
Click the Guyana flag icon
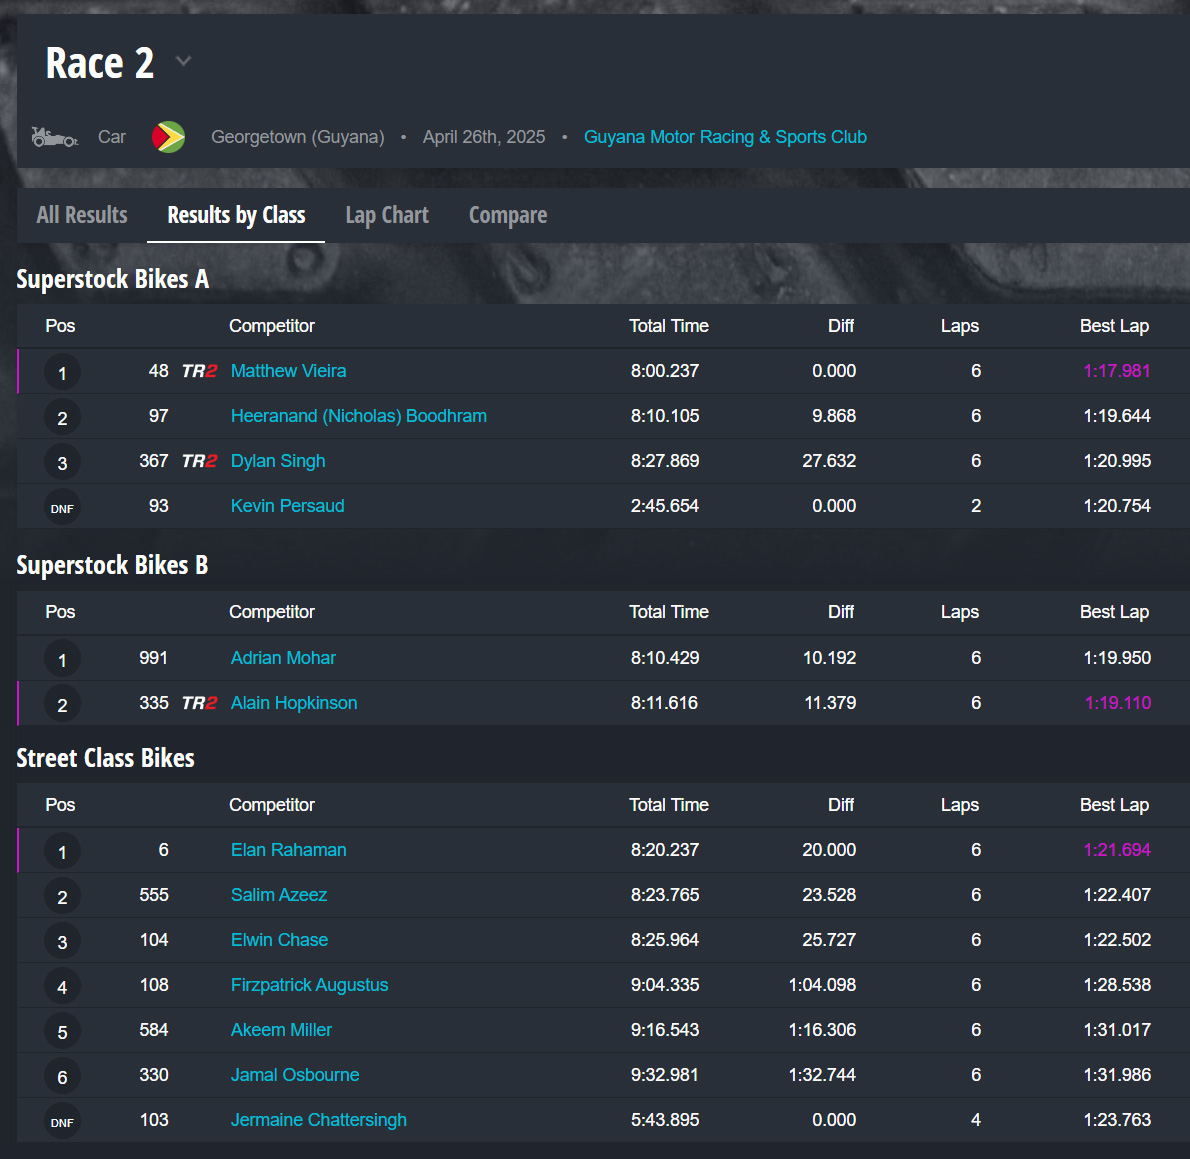168,137
